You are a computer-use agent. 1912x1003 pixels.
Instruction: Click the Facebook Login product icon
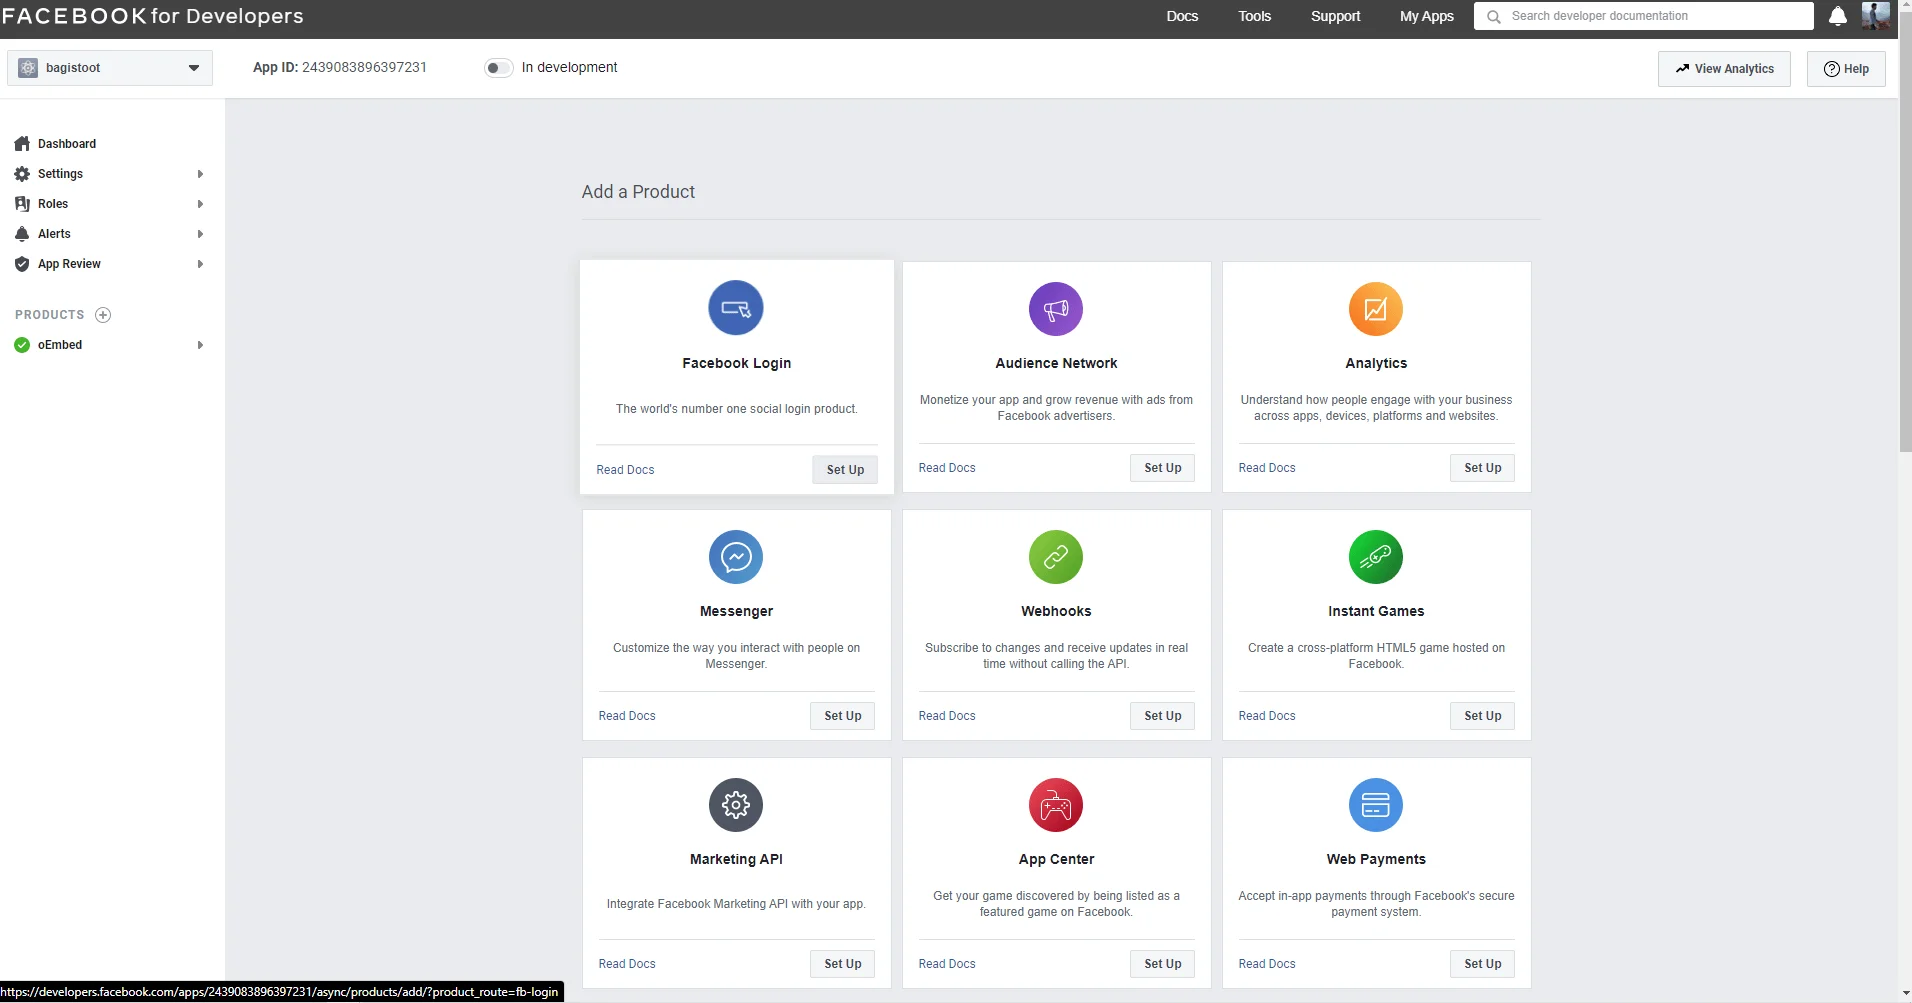(x=736, y=308)
